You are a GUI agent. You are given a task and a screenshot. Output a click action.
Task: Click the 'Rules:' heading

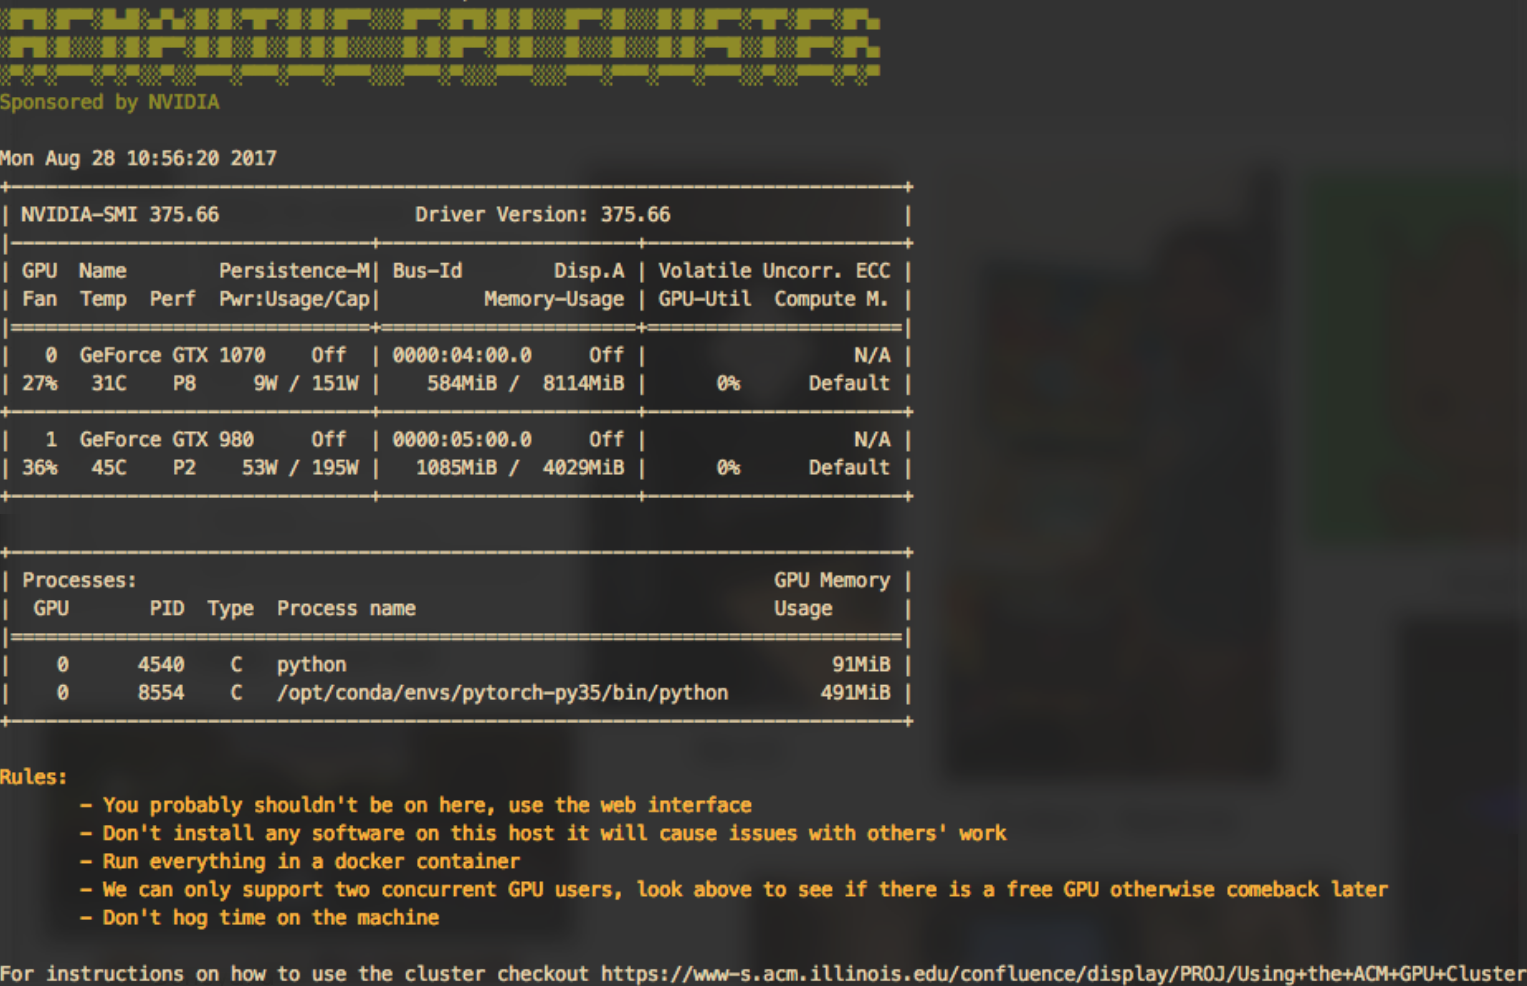point(34,777)
